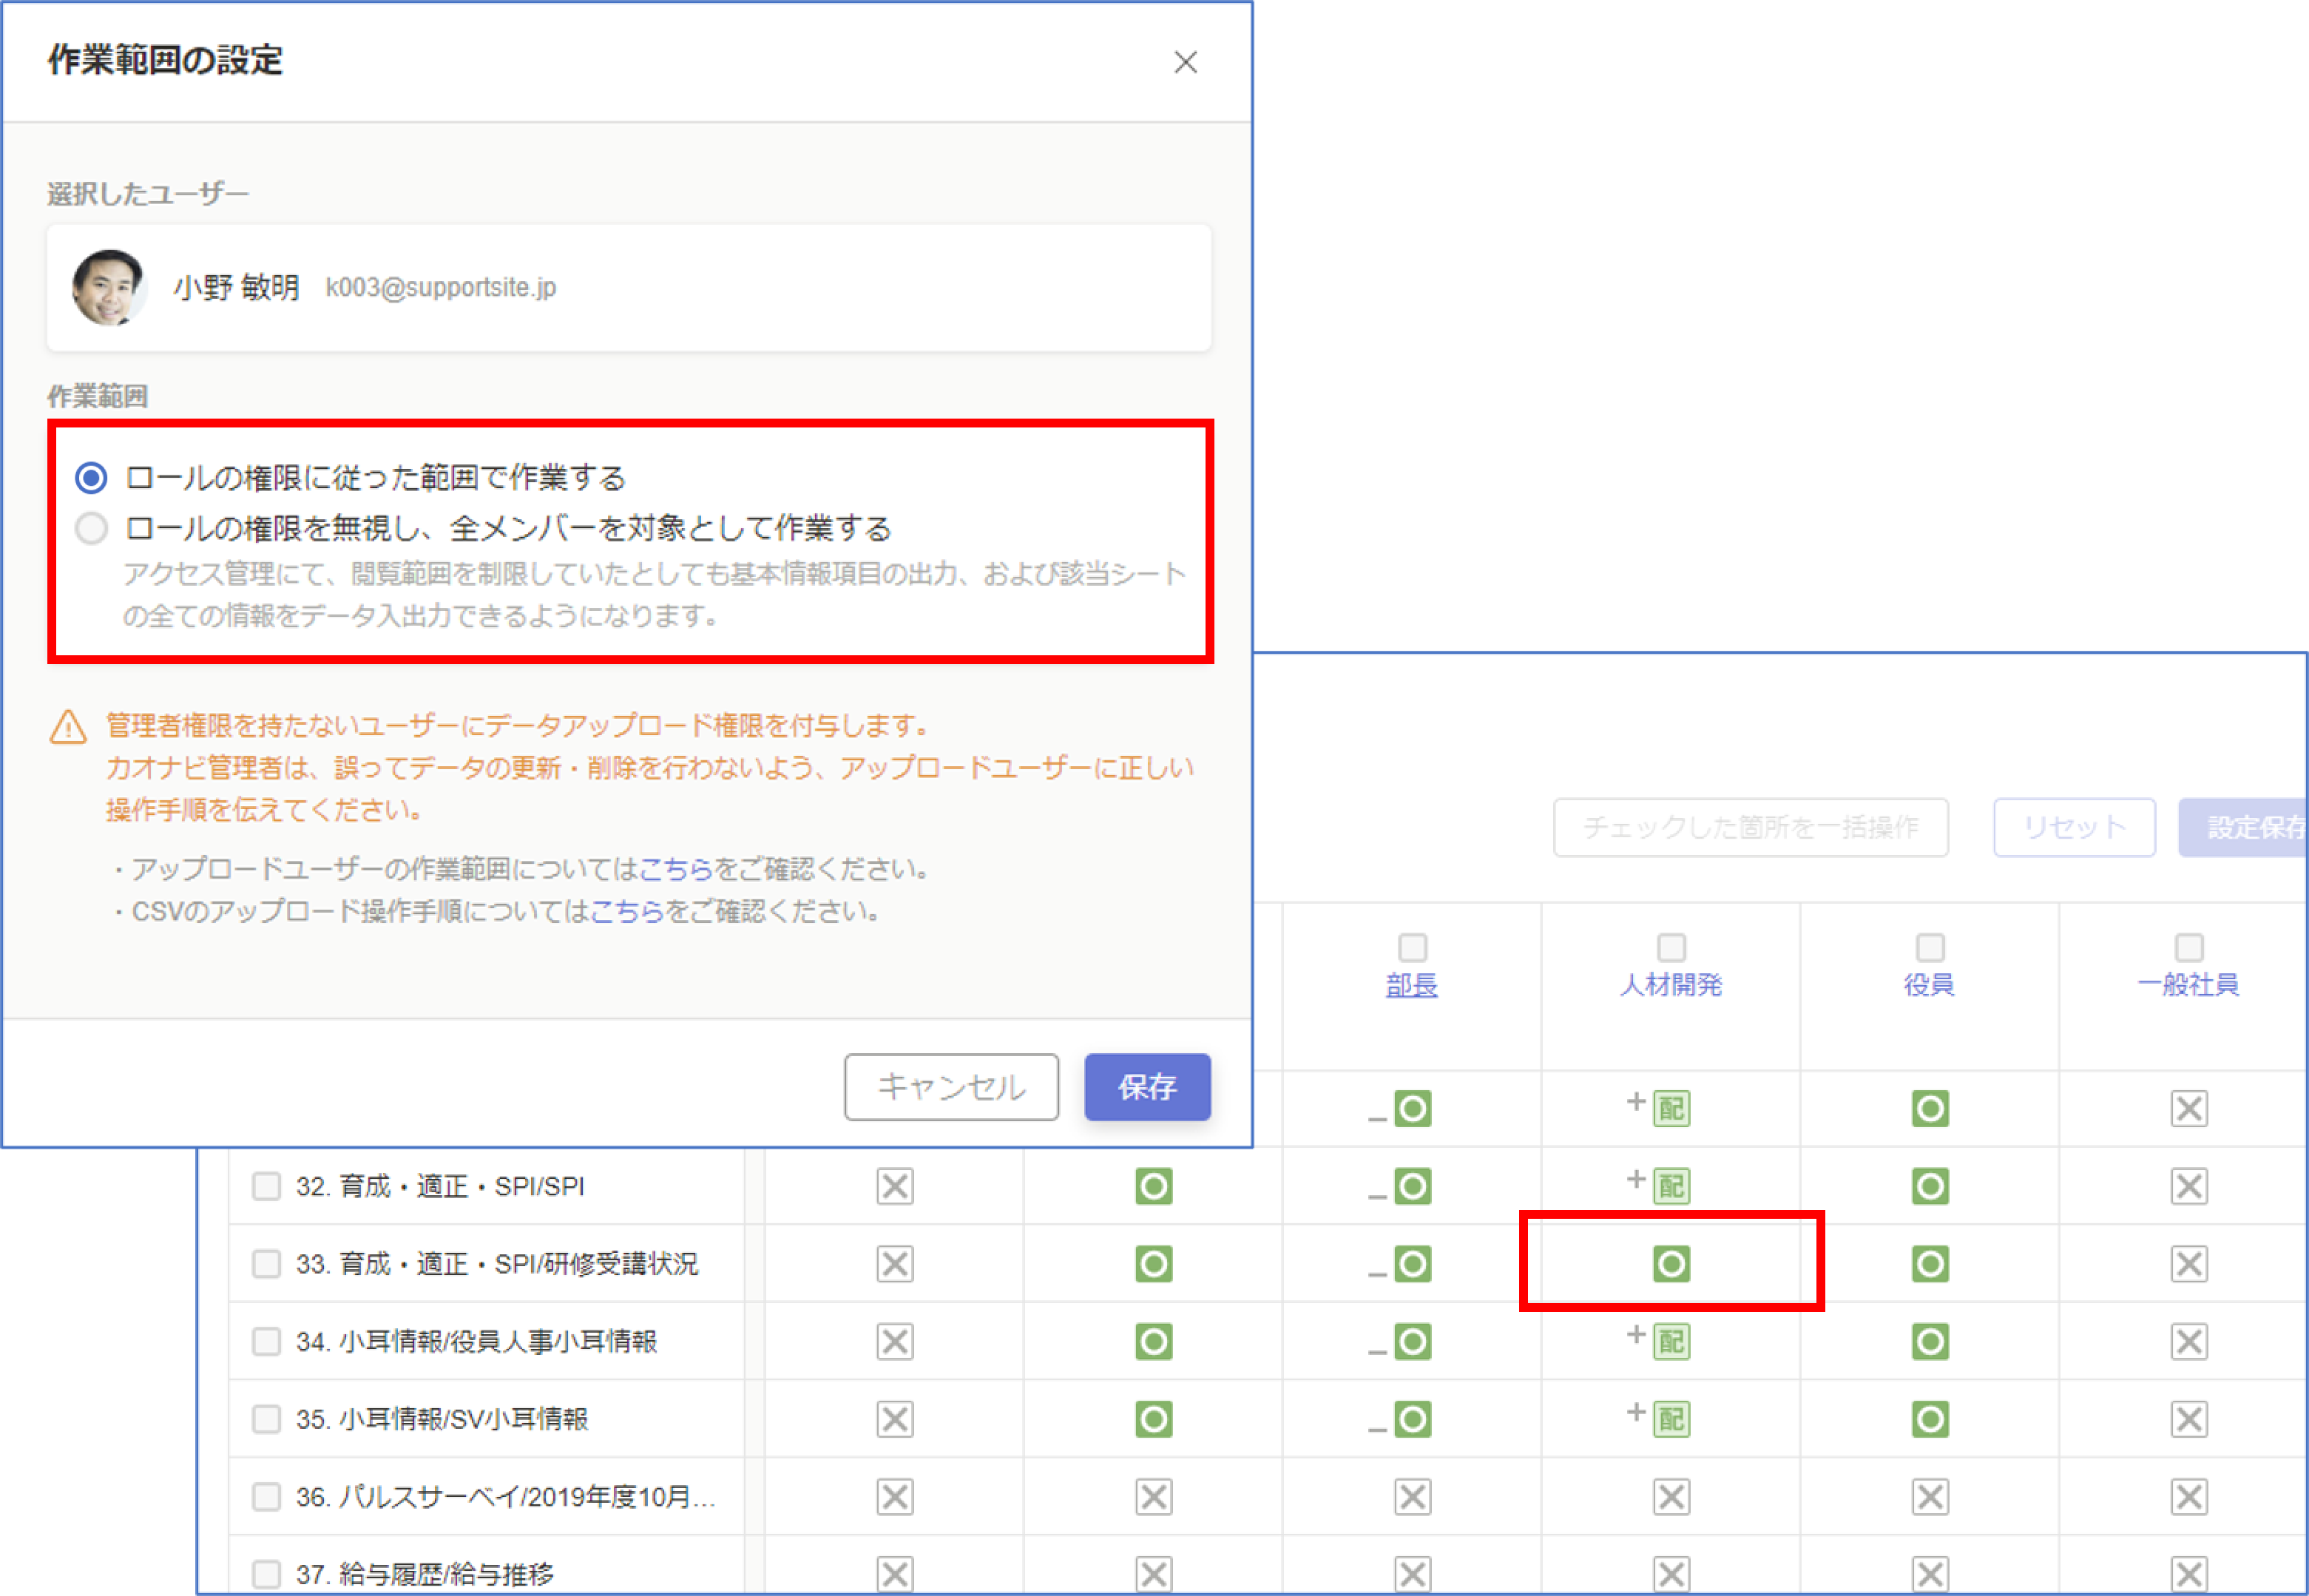Open こちら link about 作業範囲

pos(675,869)
